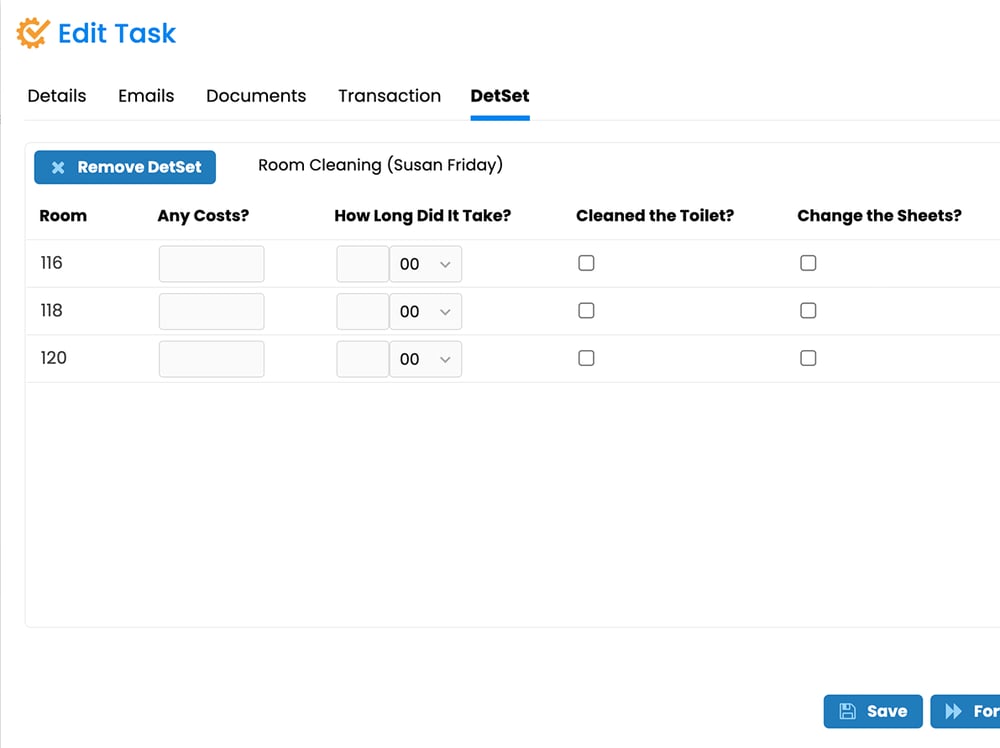Click the floppy disk icon on Save
1000x748 pixels.
pos(849,711)
